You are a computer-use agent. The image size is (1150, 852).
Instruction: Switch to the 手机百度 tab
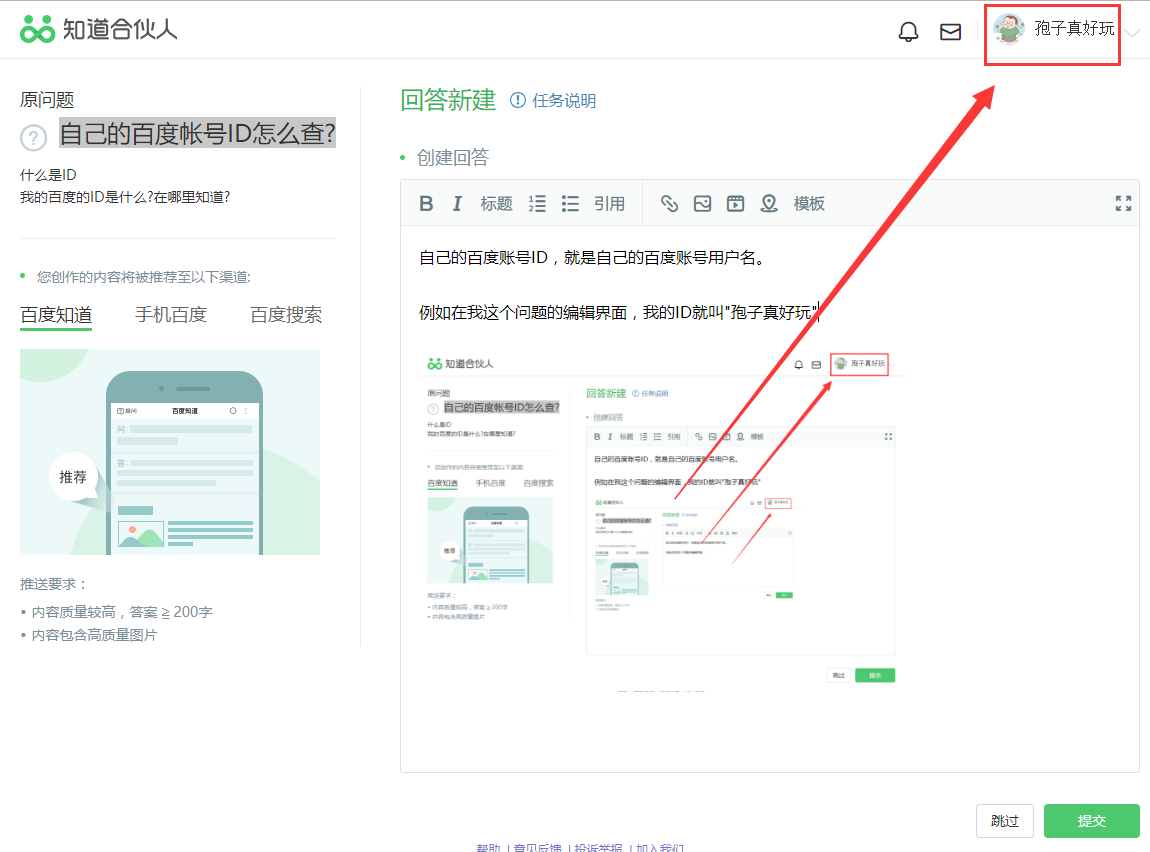171,315
